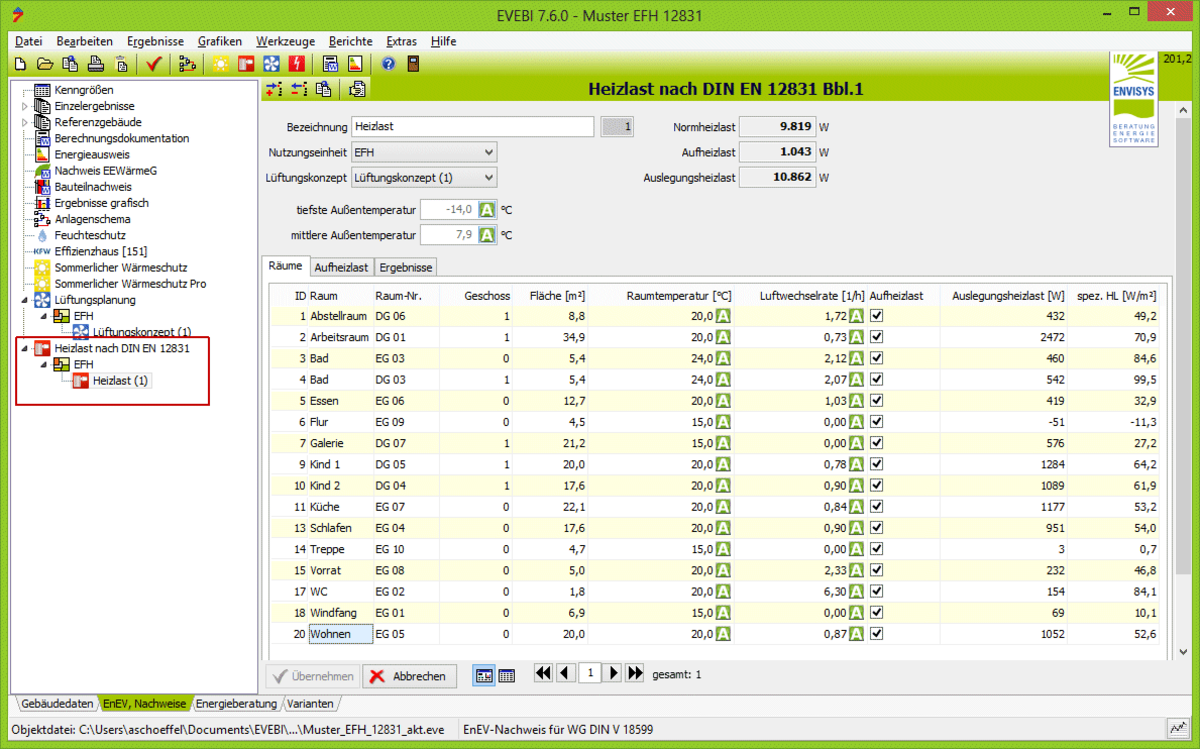This screenshot has height=749, width=1200.
Task: Toggle the Aufheizlast checkbox for Wohnen
Action: tap(877, 634)
